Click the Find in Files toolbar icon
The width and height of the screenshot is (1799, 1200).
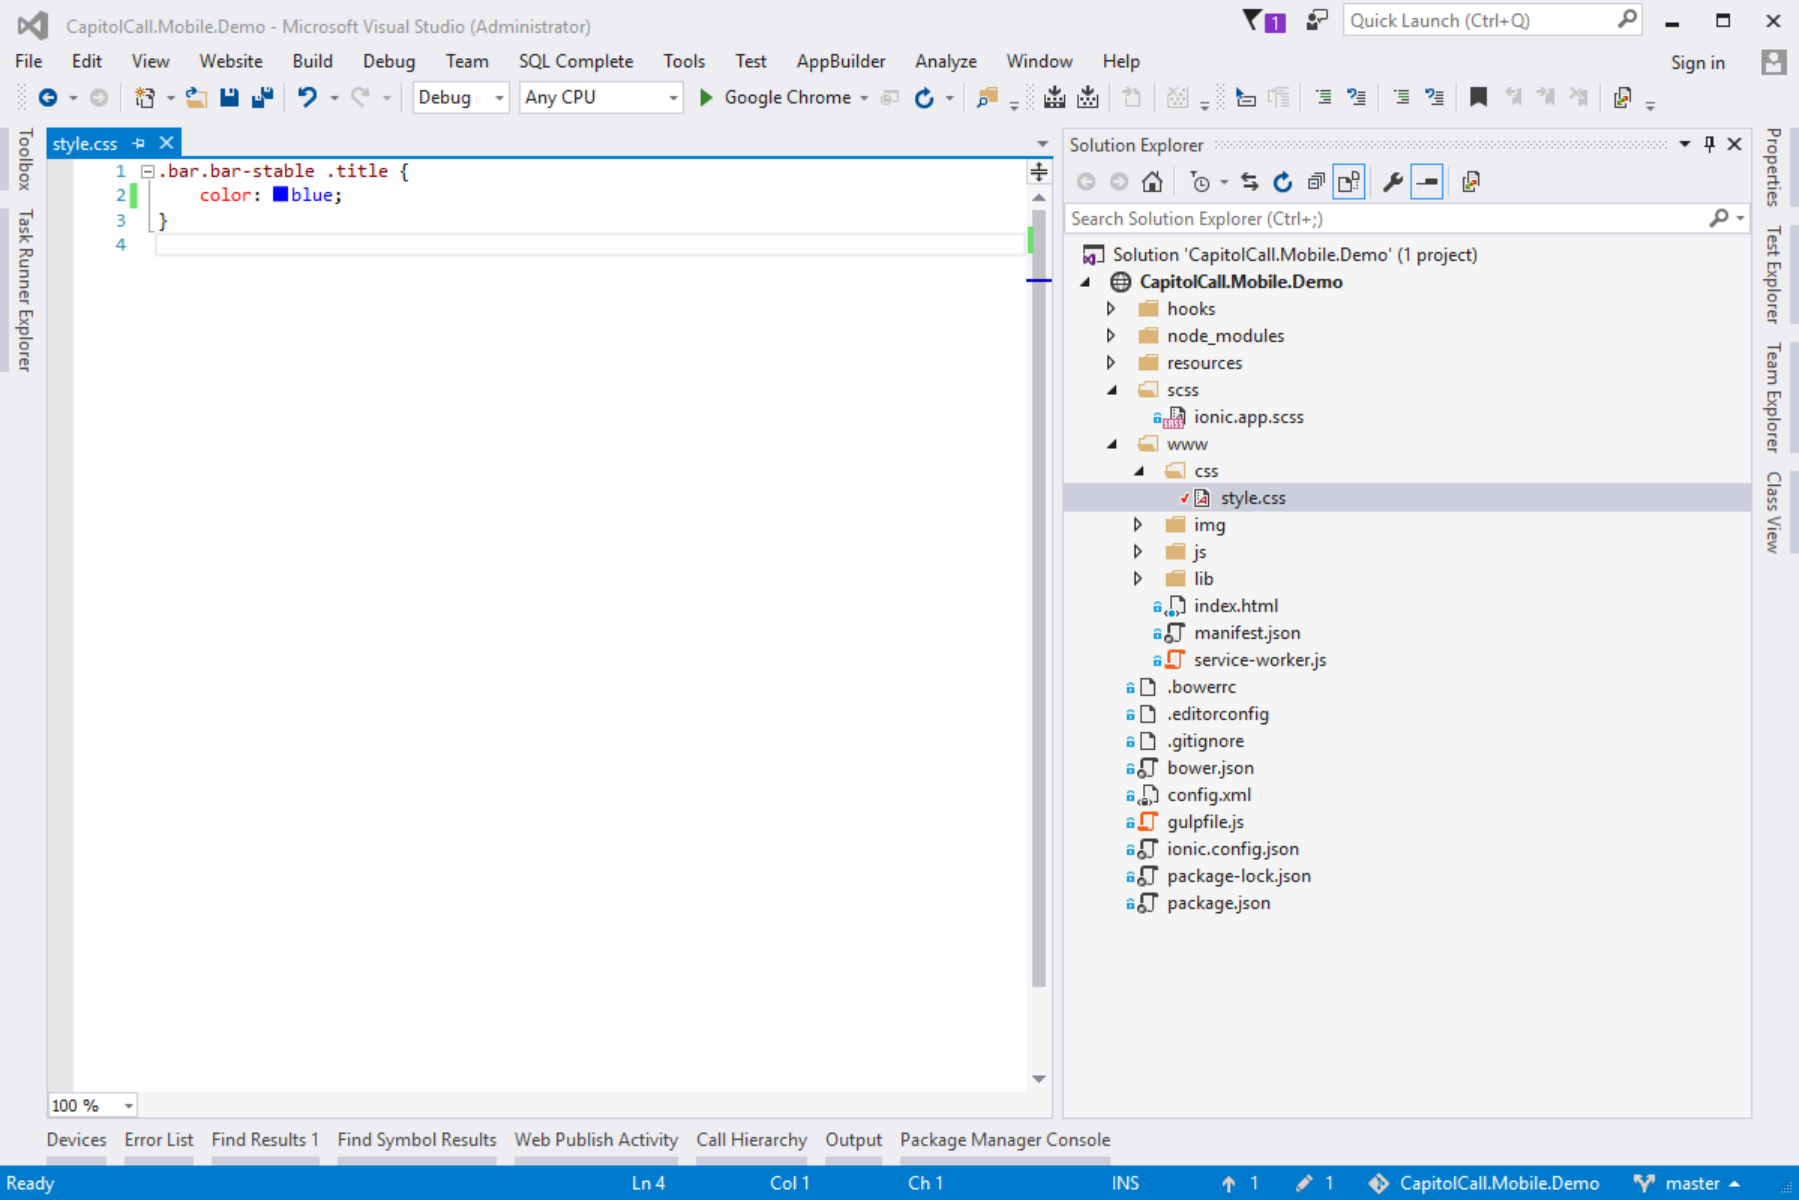click(x=987, y=97)
